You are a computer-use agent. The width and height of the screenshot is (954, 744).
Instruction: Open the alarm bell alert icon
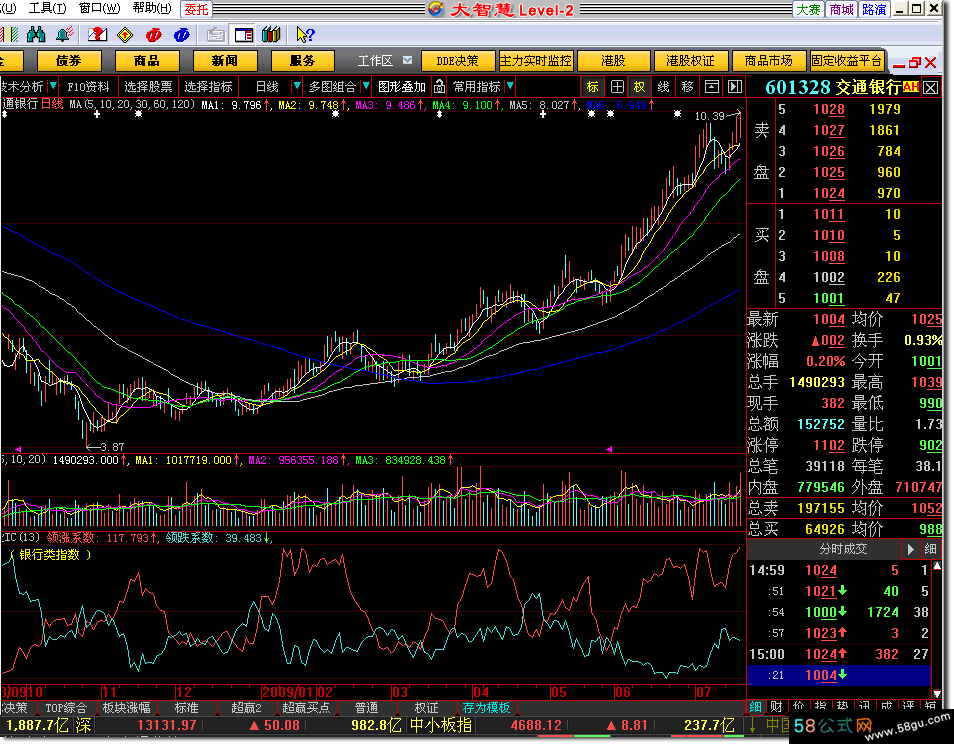point(64,35)
